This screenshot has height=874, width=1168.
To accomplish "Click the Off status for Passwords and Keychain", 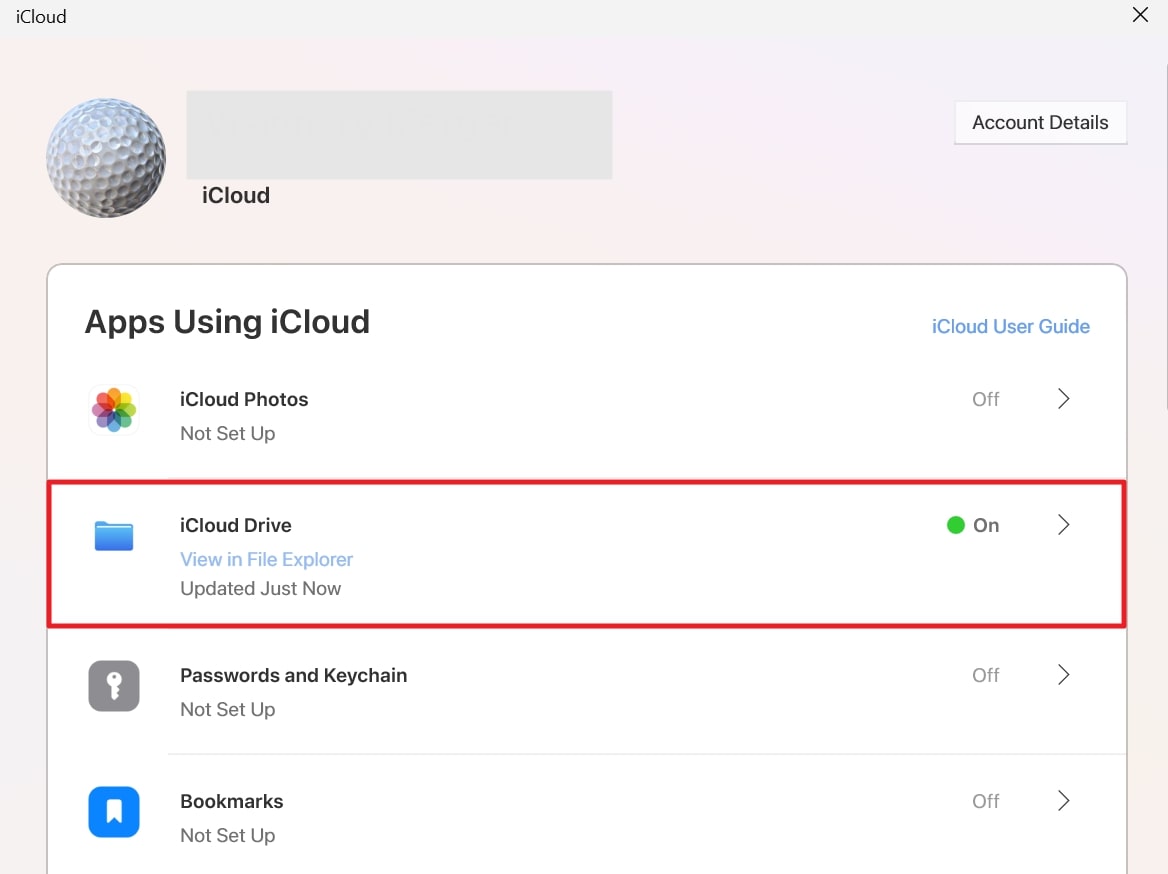I will click(x=985, y=675).
